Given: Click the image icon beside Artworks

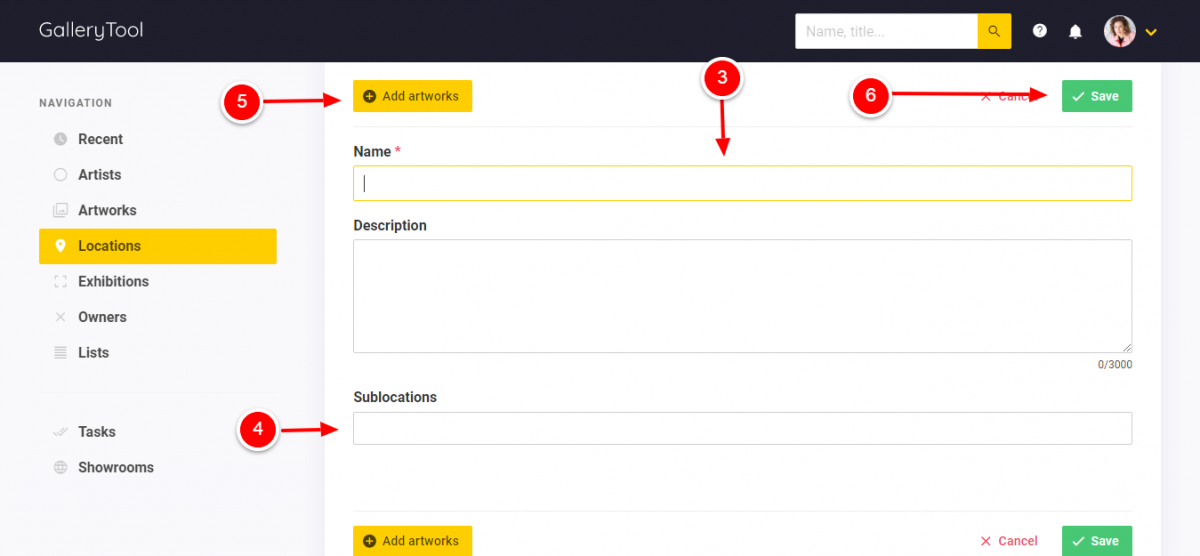Looking at the screenshot, I should [x=60, y=210].
